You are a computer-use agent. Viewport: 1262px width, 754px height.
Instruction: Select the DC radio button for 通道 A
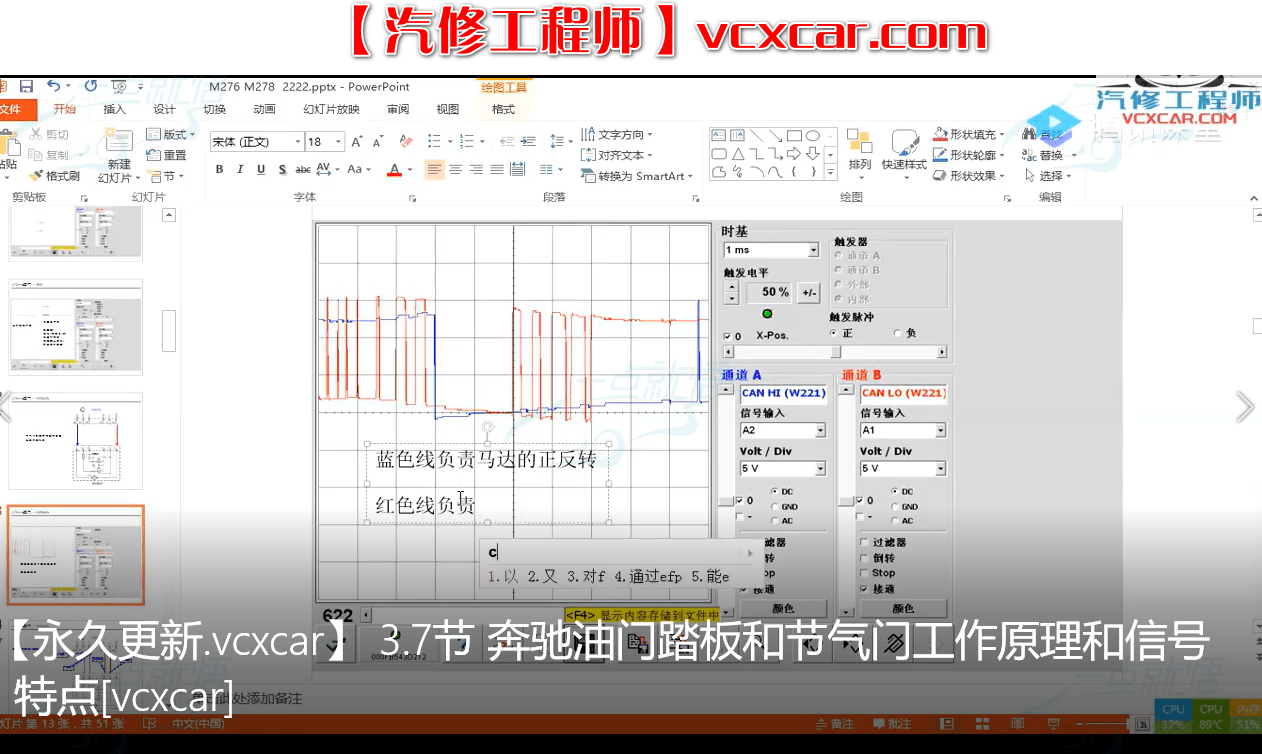[773, 489]
